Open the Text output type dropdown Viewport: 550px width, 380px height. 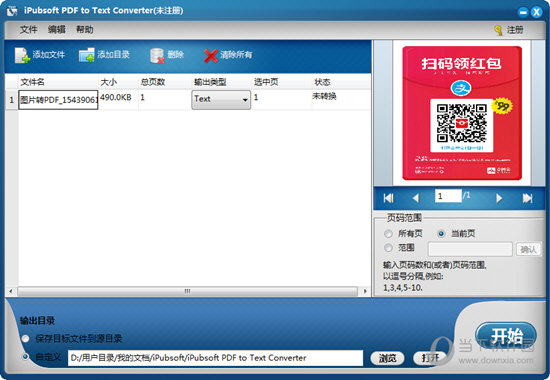221,100
